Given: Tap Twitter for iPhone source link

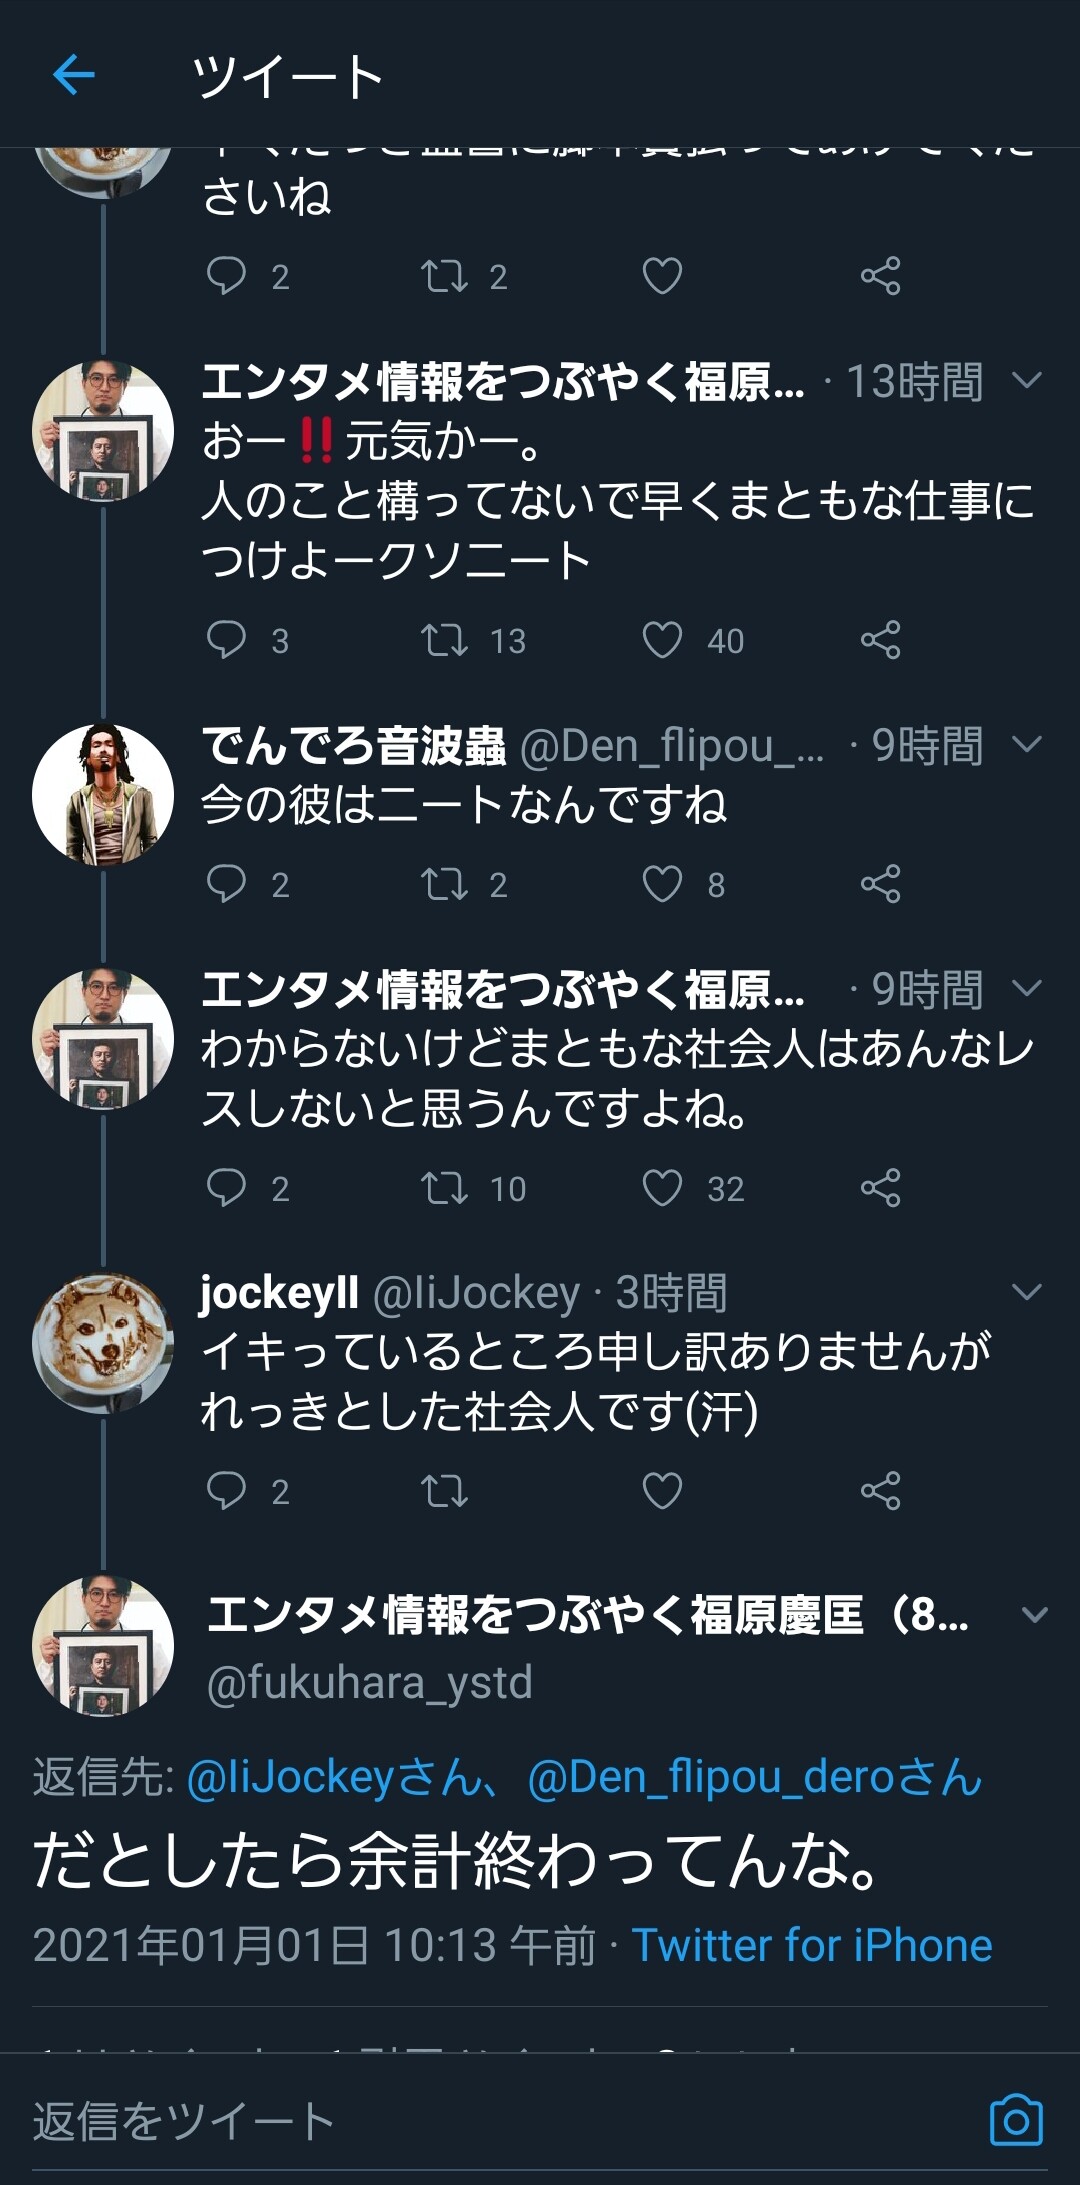Looking at the screenshot, I should coord(812,1945).
